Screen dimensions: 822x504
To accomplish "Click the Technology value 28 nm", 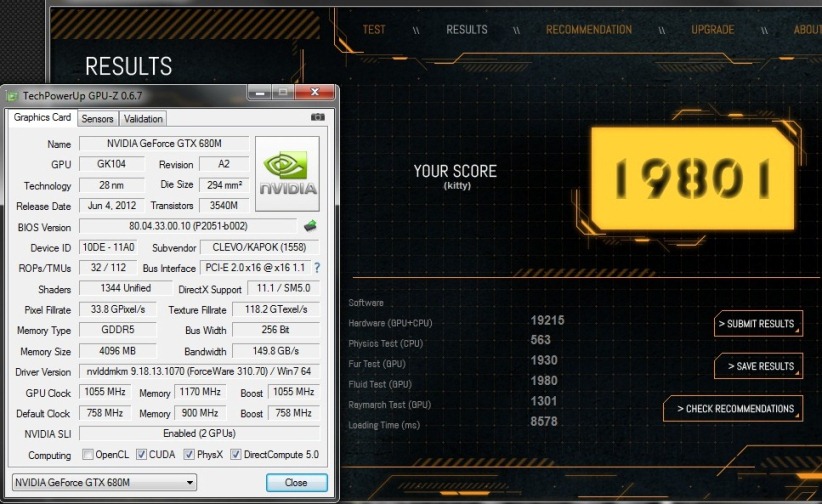I will [112, 185].
